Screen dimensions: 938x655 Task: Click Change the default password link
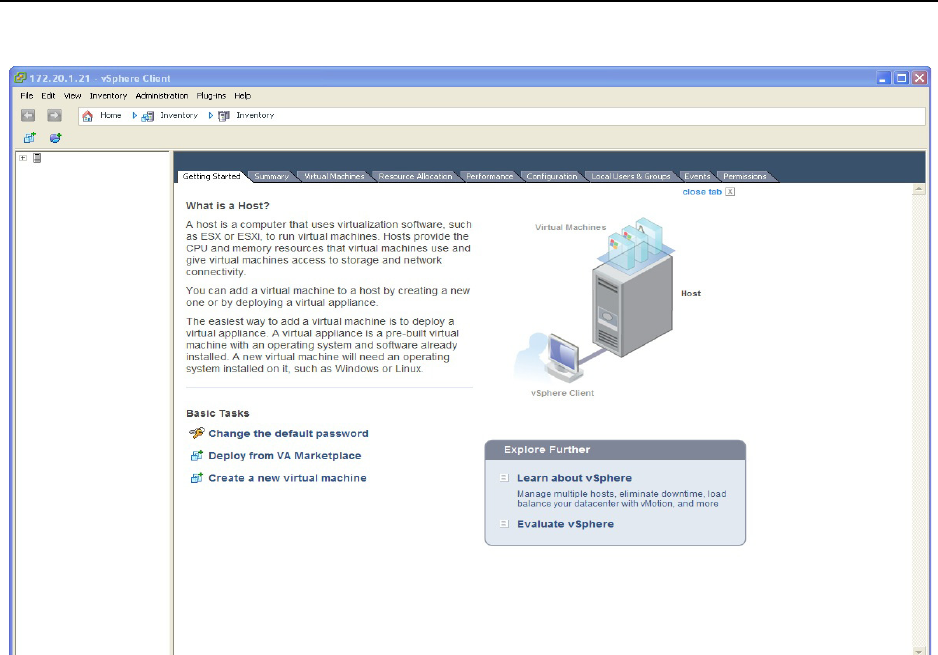[x=288, y=434]
